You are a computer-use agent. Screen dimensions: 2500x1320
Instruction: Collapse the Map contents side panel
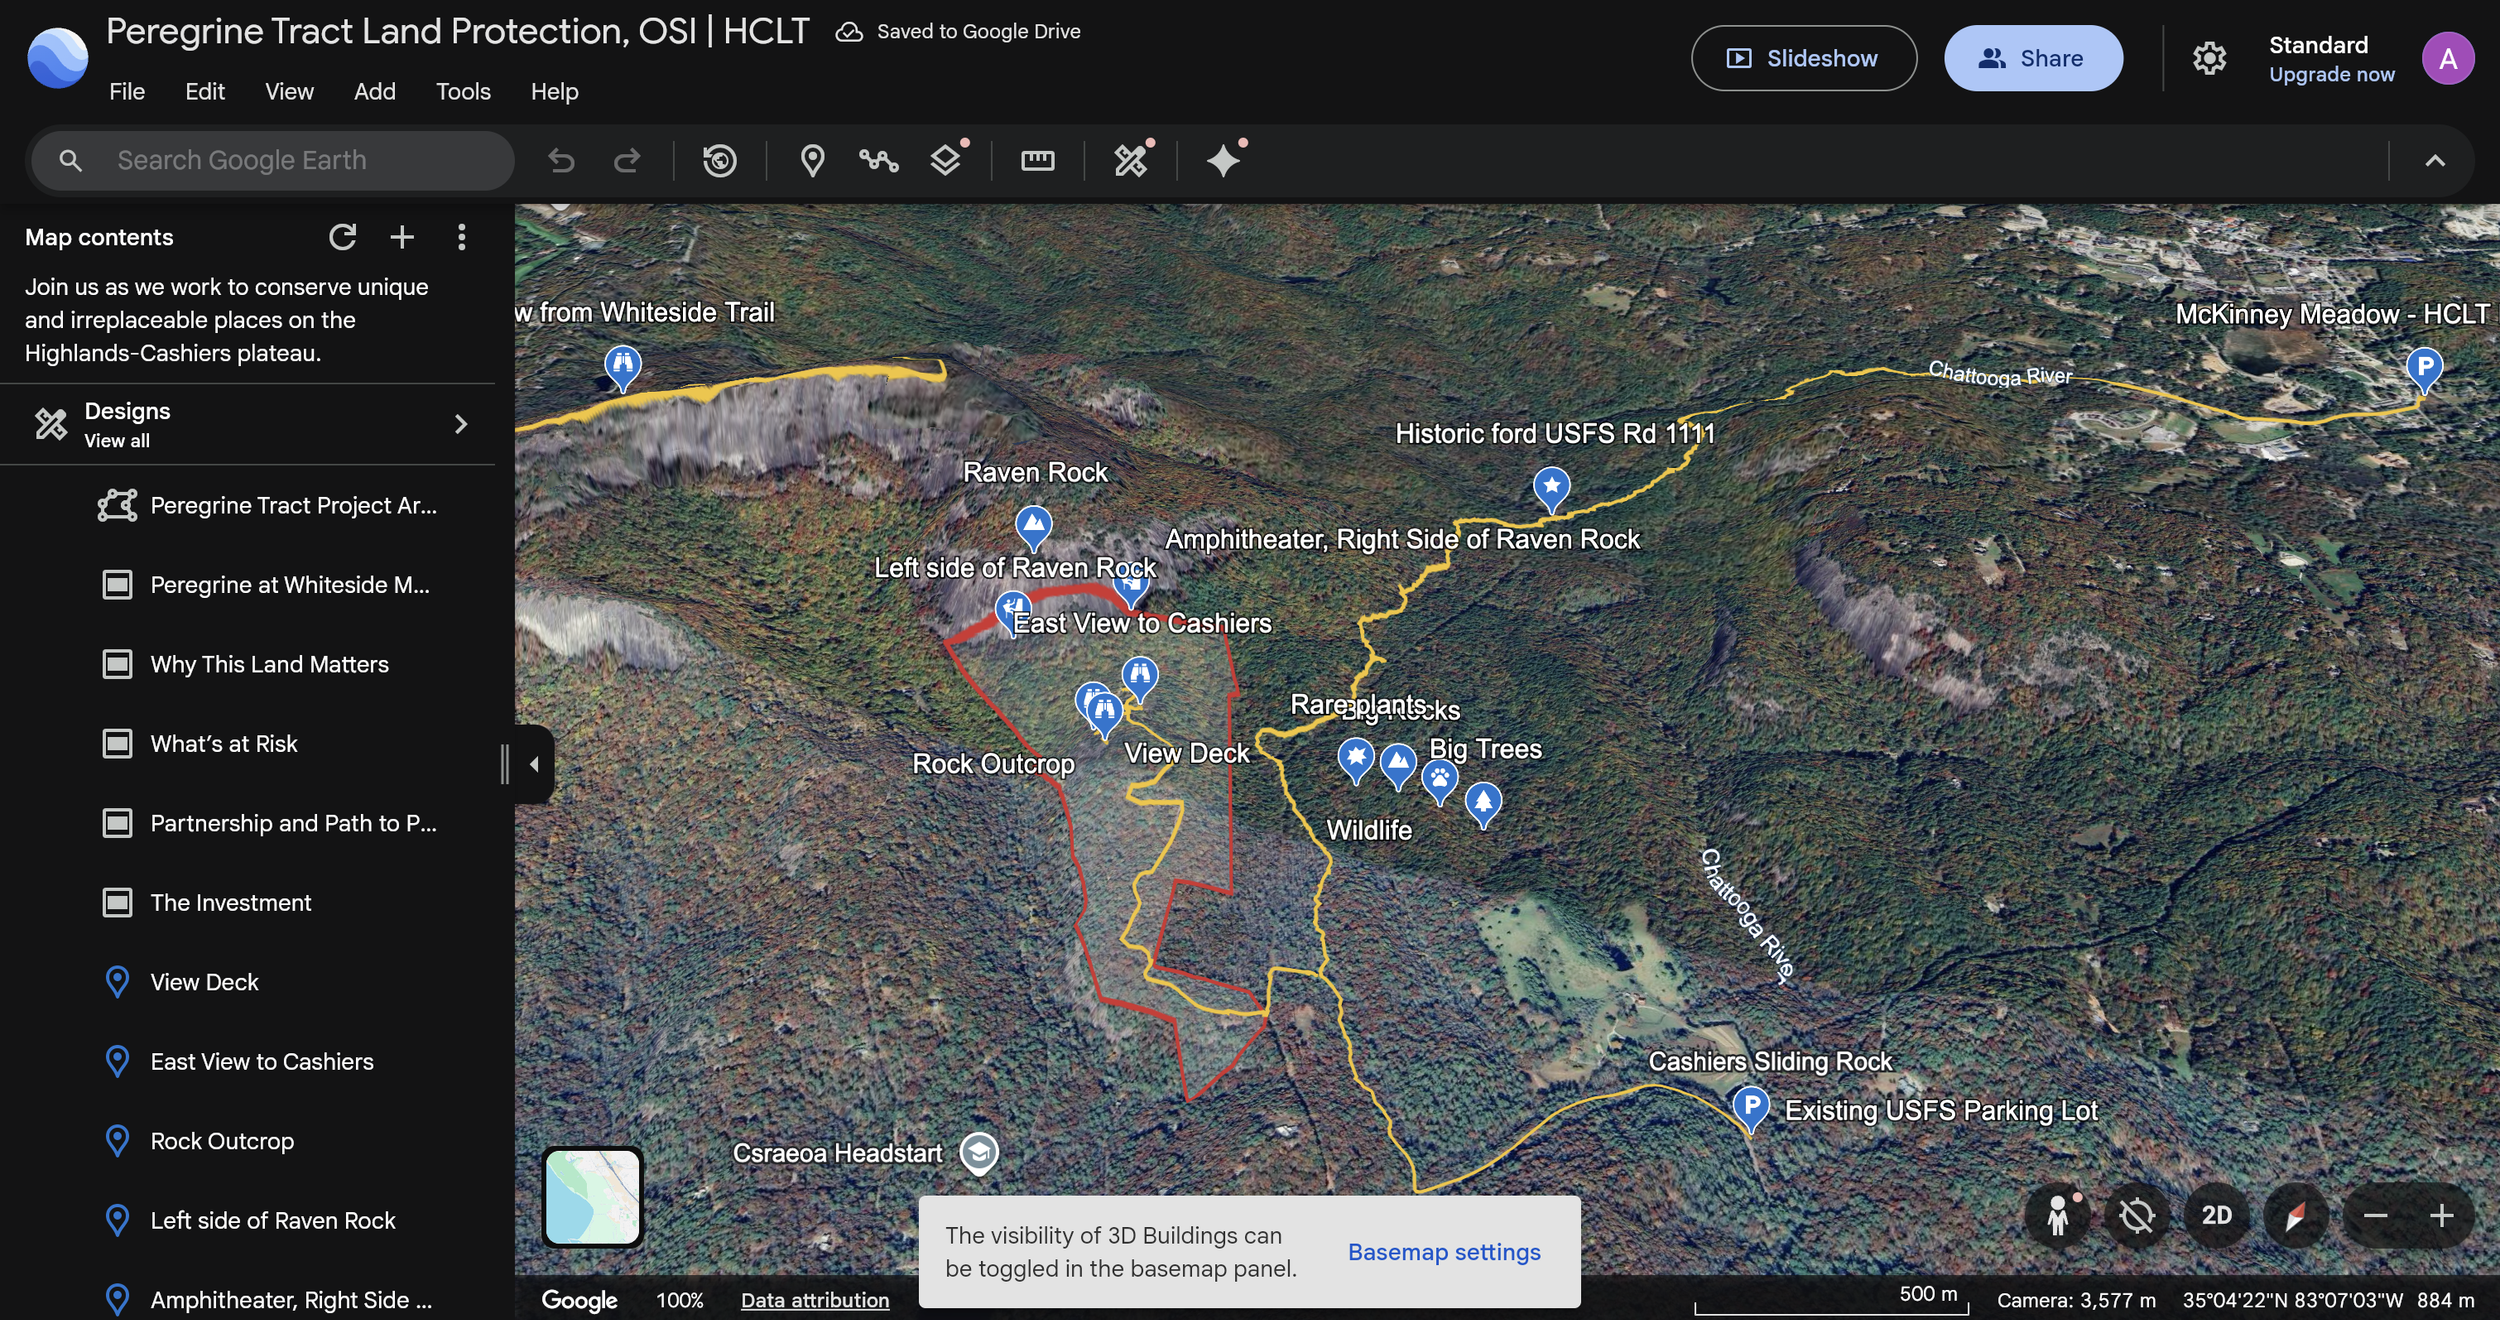534,764
